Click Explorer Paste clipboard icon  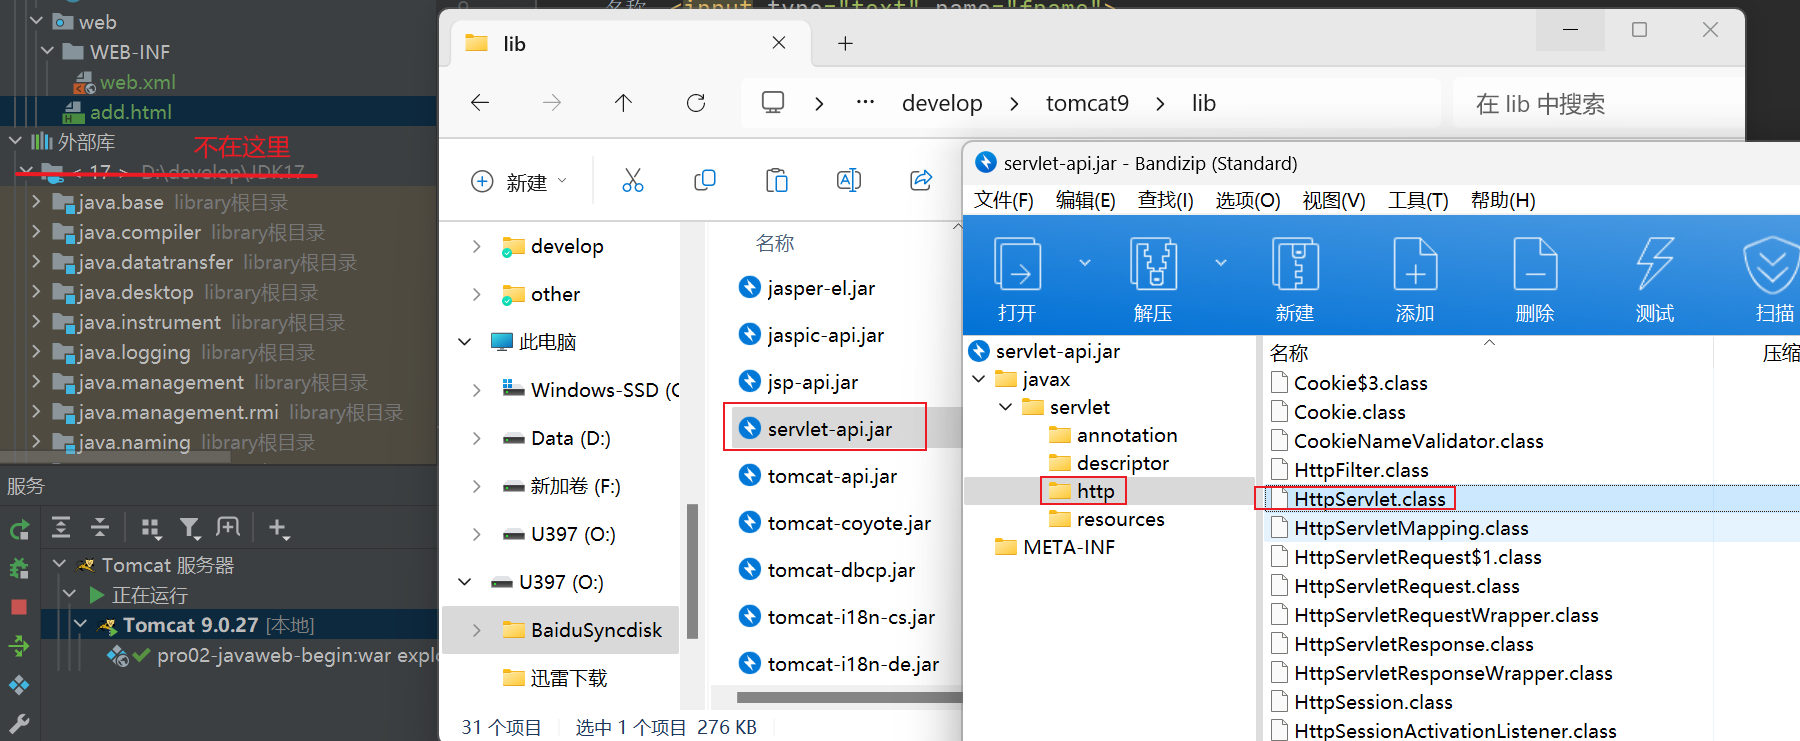pyautogui.click(x=777, y=180)
